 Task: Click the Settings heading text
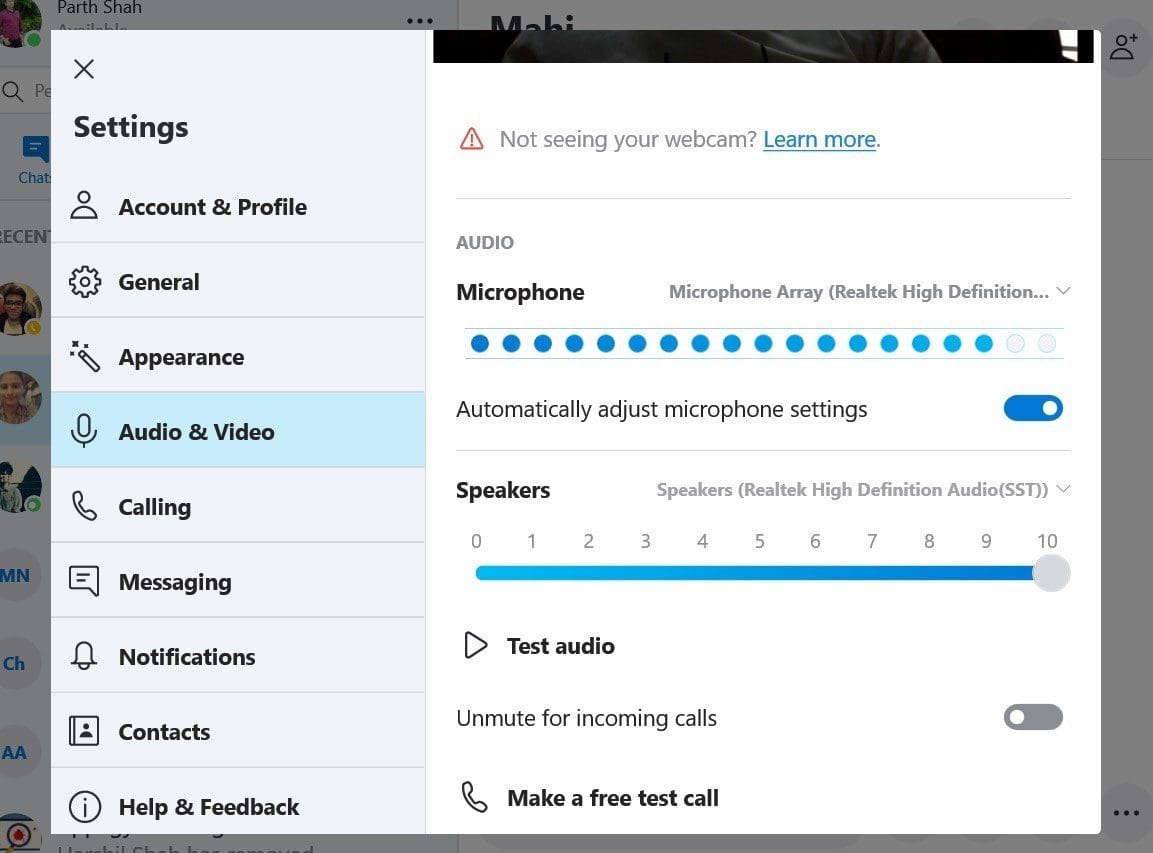tap(131, 127)
